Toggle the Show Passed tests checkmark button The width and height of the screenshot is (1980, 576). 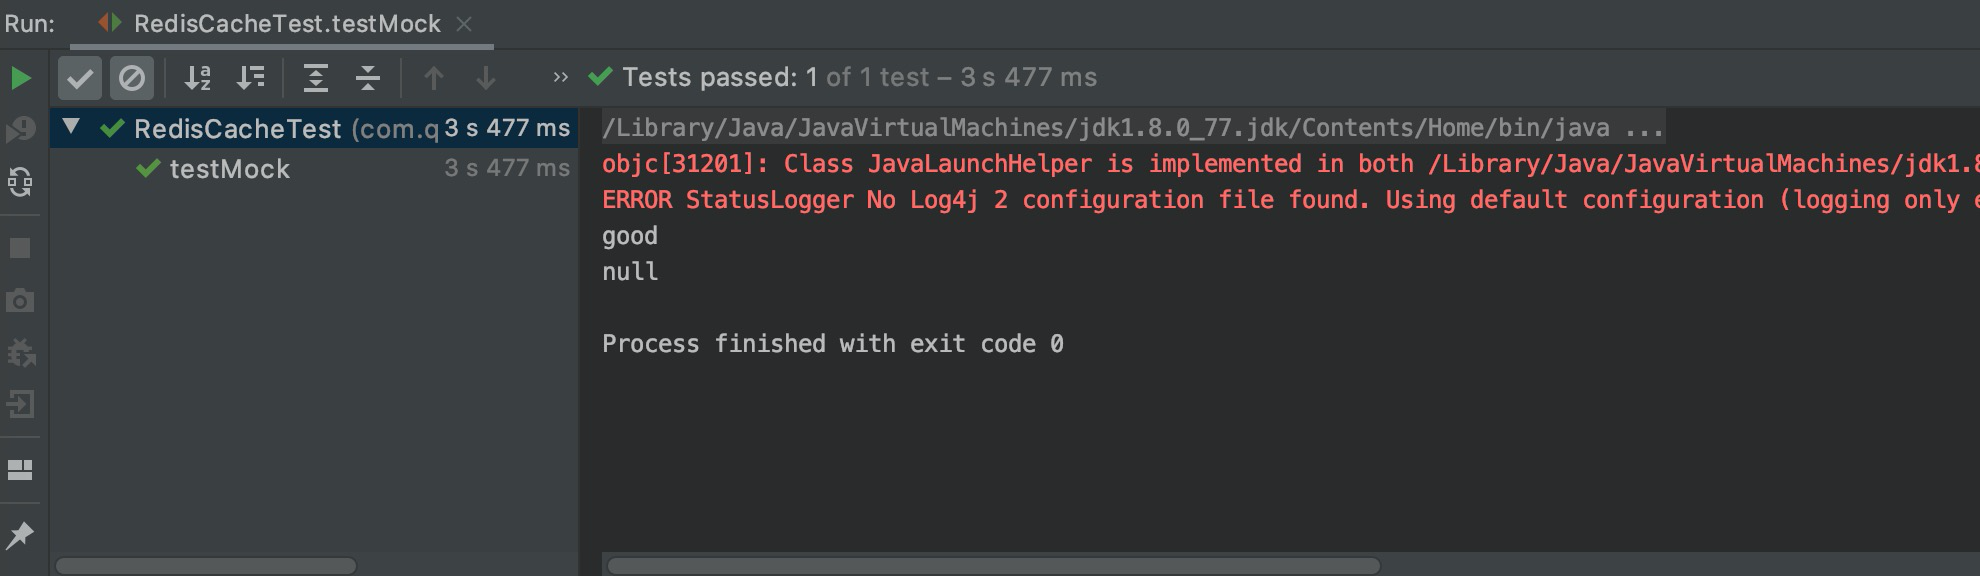click(x=80, y=78)
